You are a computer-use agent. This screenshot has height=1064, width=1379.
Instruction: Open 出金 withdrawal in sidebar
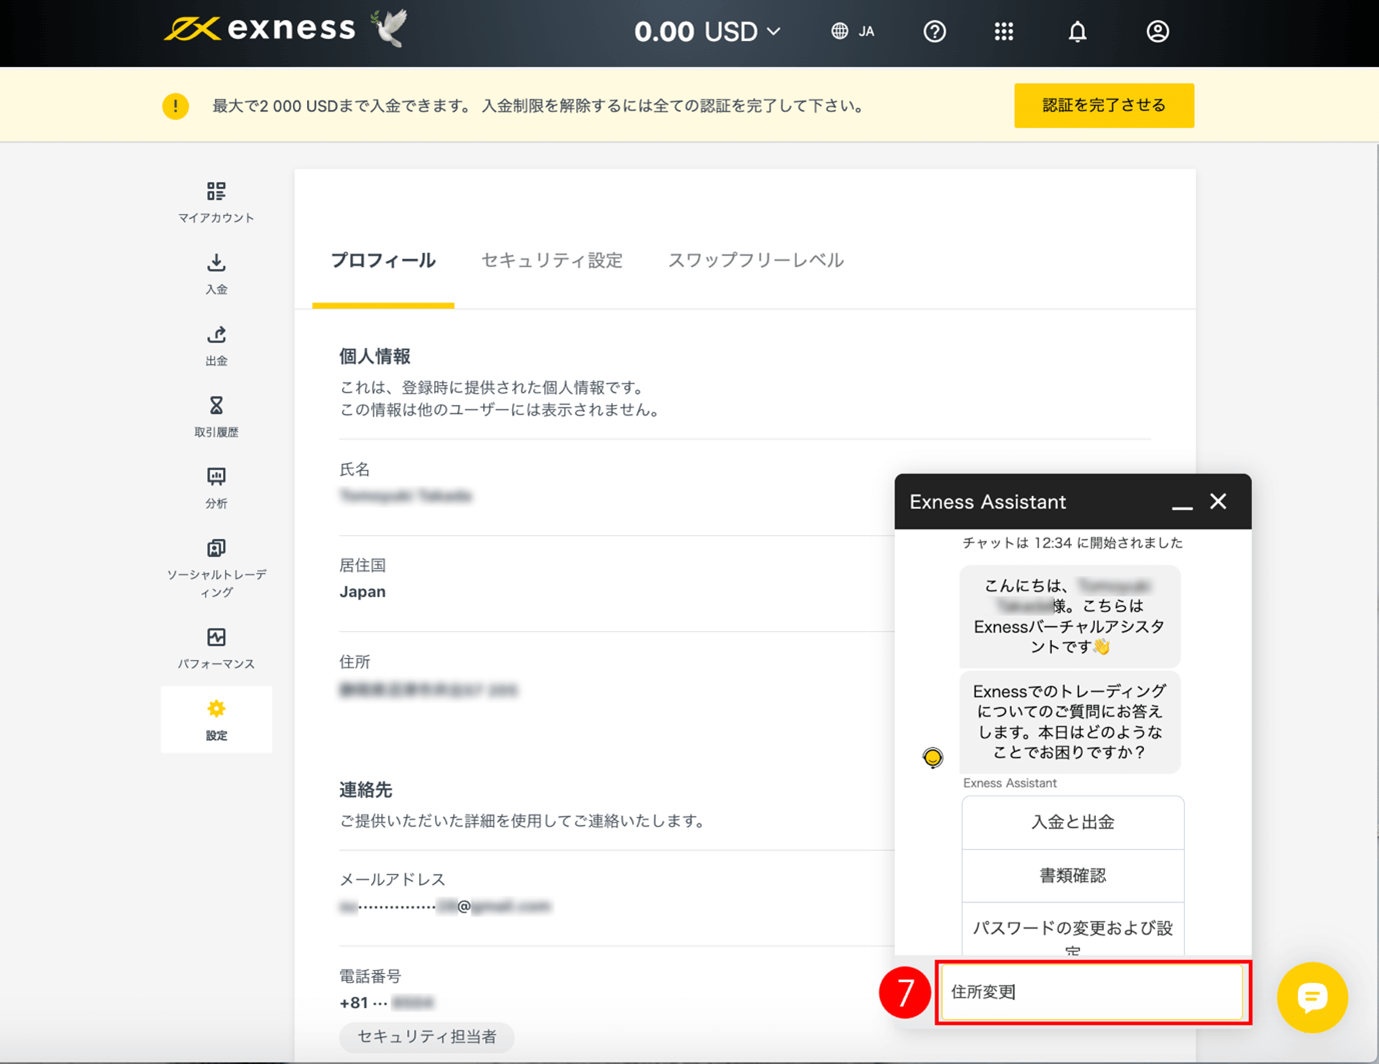216,345
